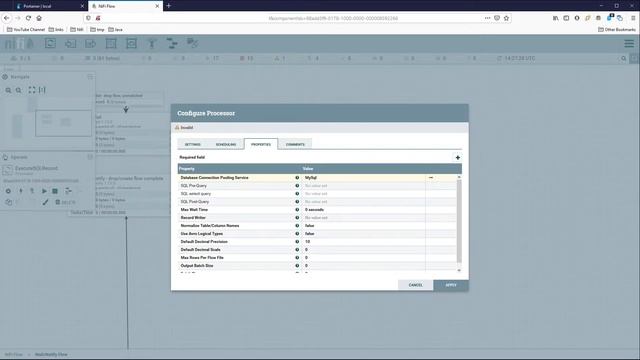Viewport: 640px width, 360px height.
Task: Open info icon for Max Wait Time row
Action: coord(297,209)
